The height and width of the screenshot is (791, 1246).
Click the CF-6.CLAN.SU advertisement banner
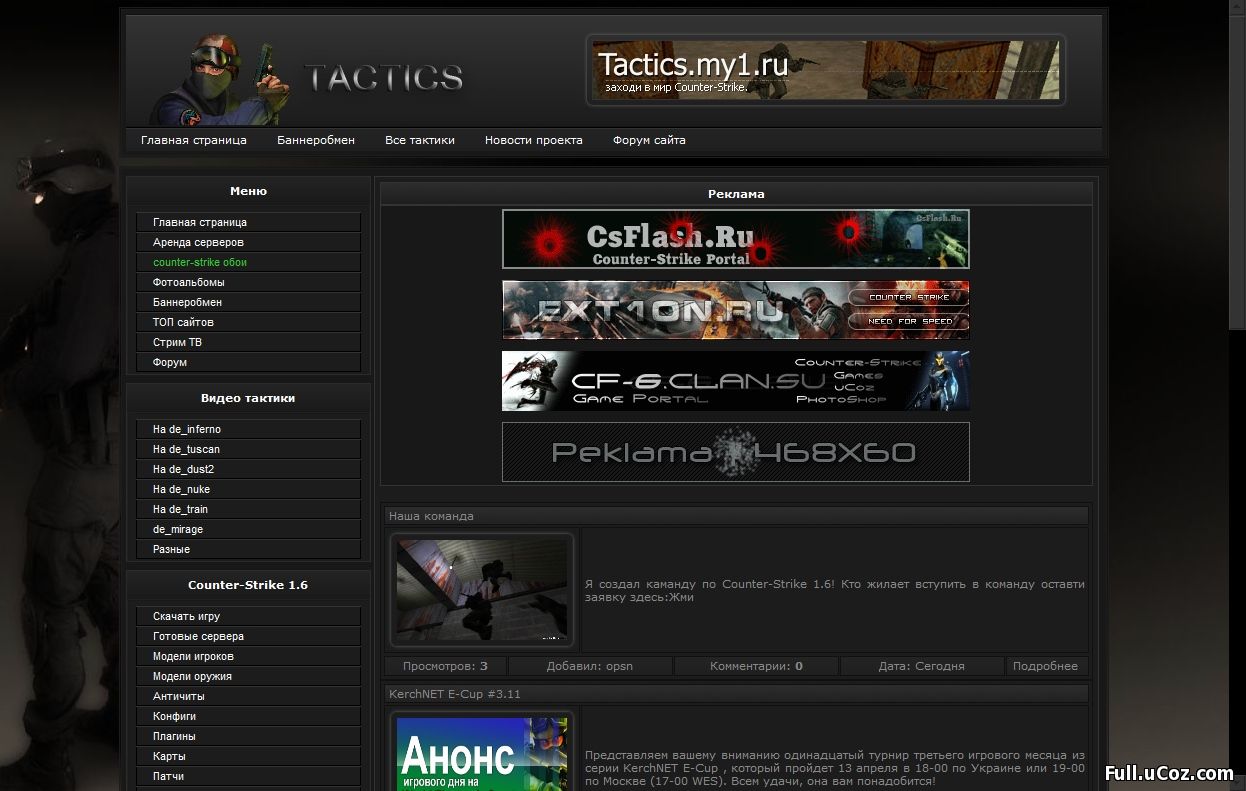(736, 381)
